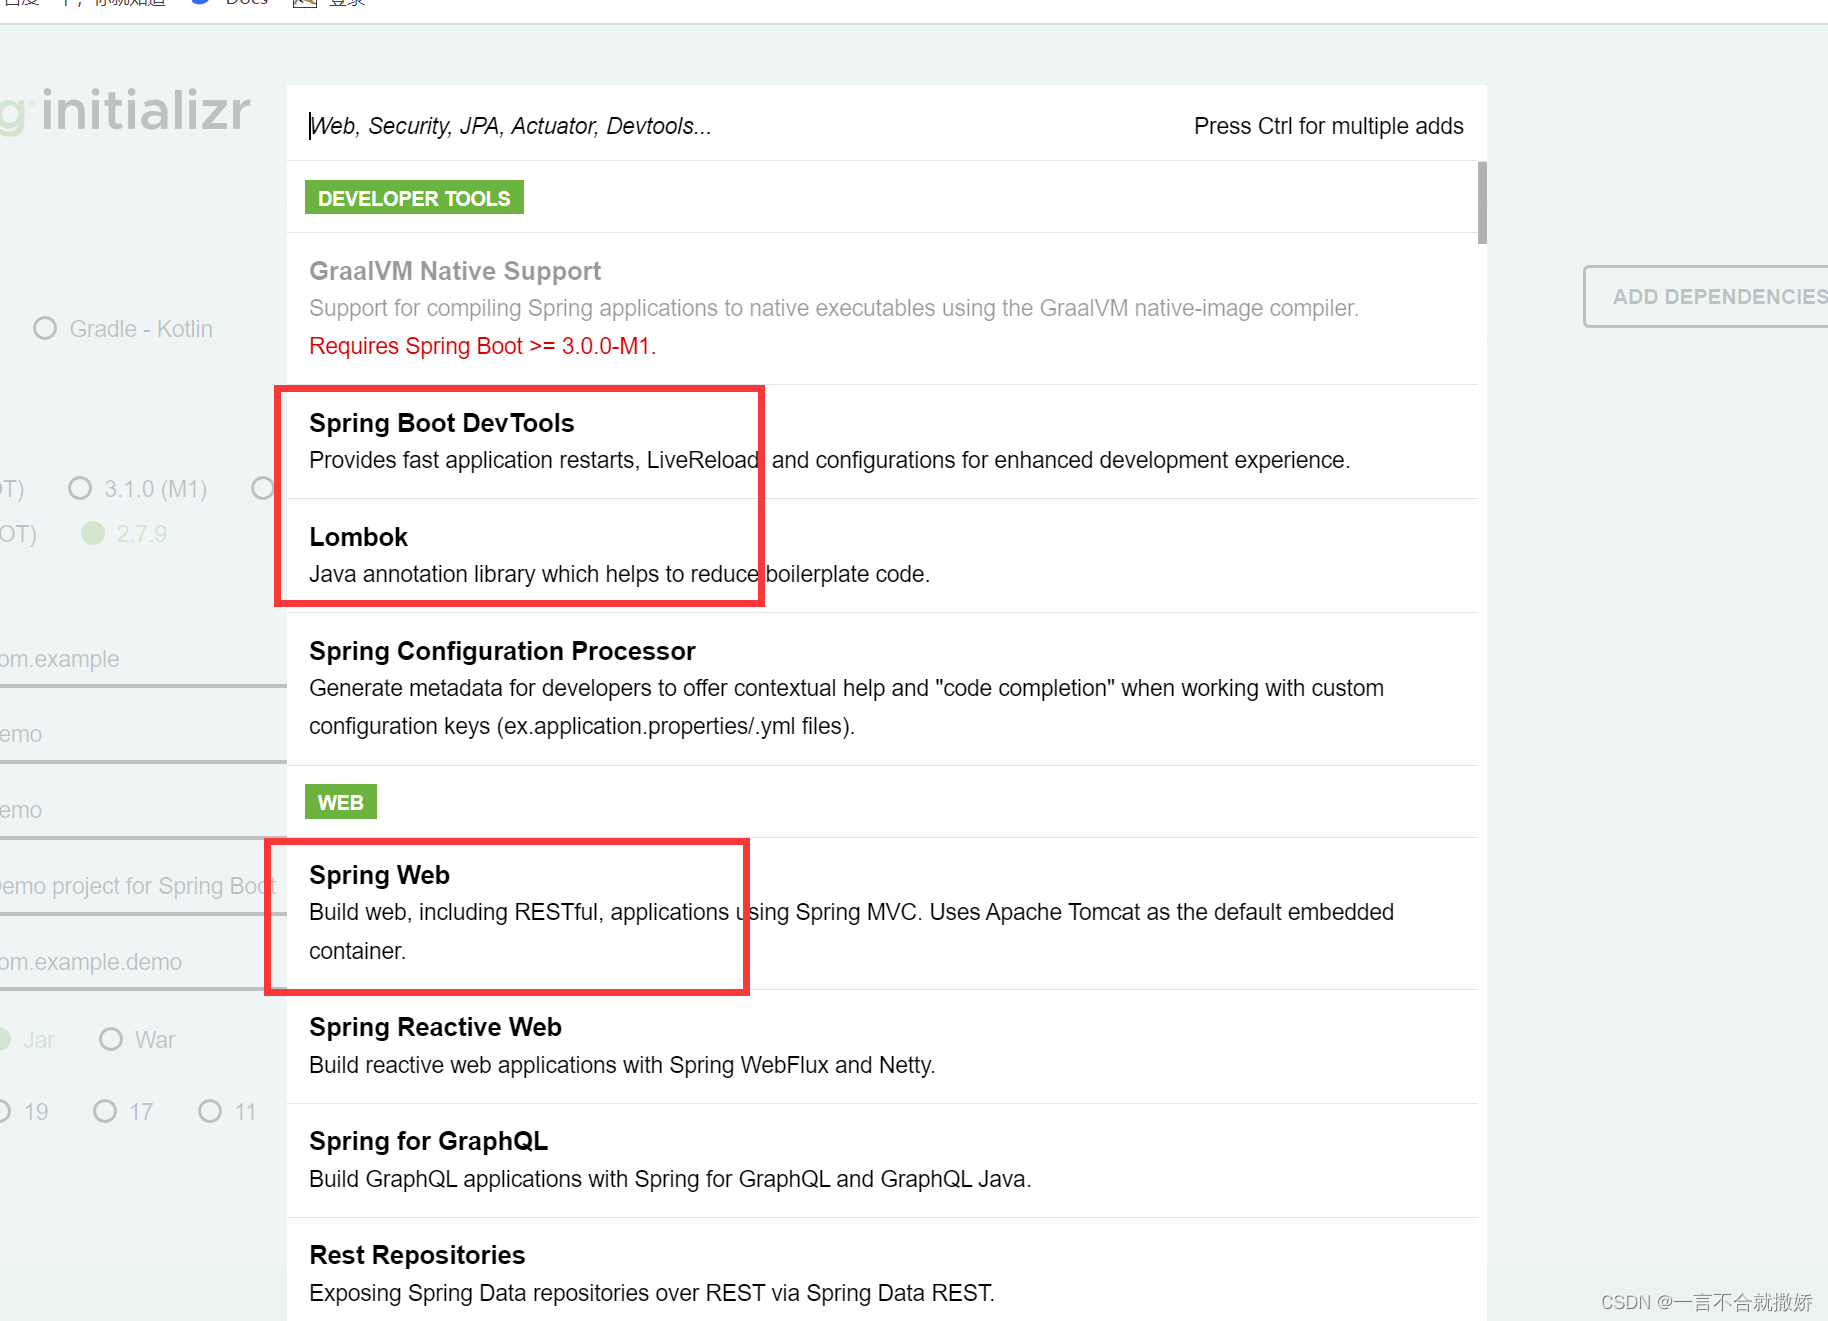The image size is (1828, 1321).
Task: Click the DEVELOPER TOOLS category label
Action: tap(414, 198)
